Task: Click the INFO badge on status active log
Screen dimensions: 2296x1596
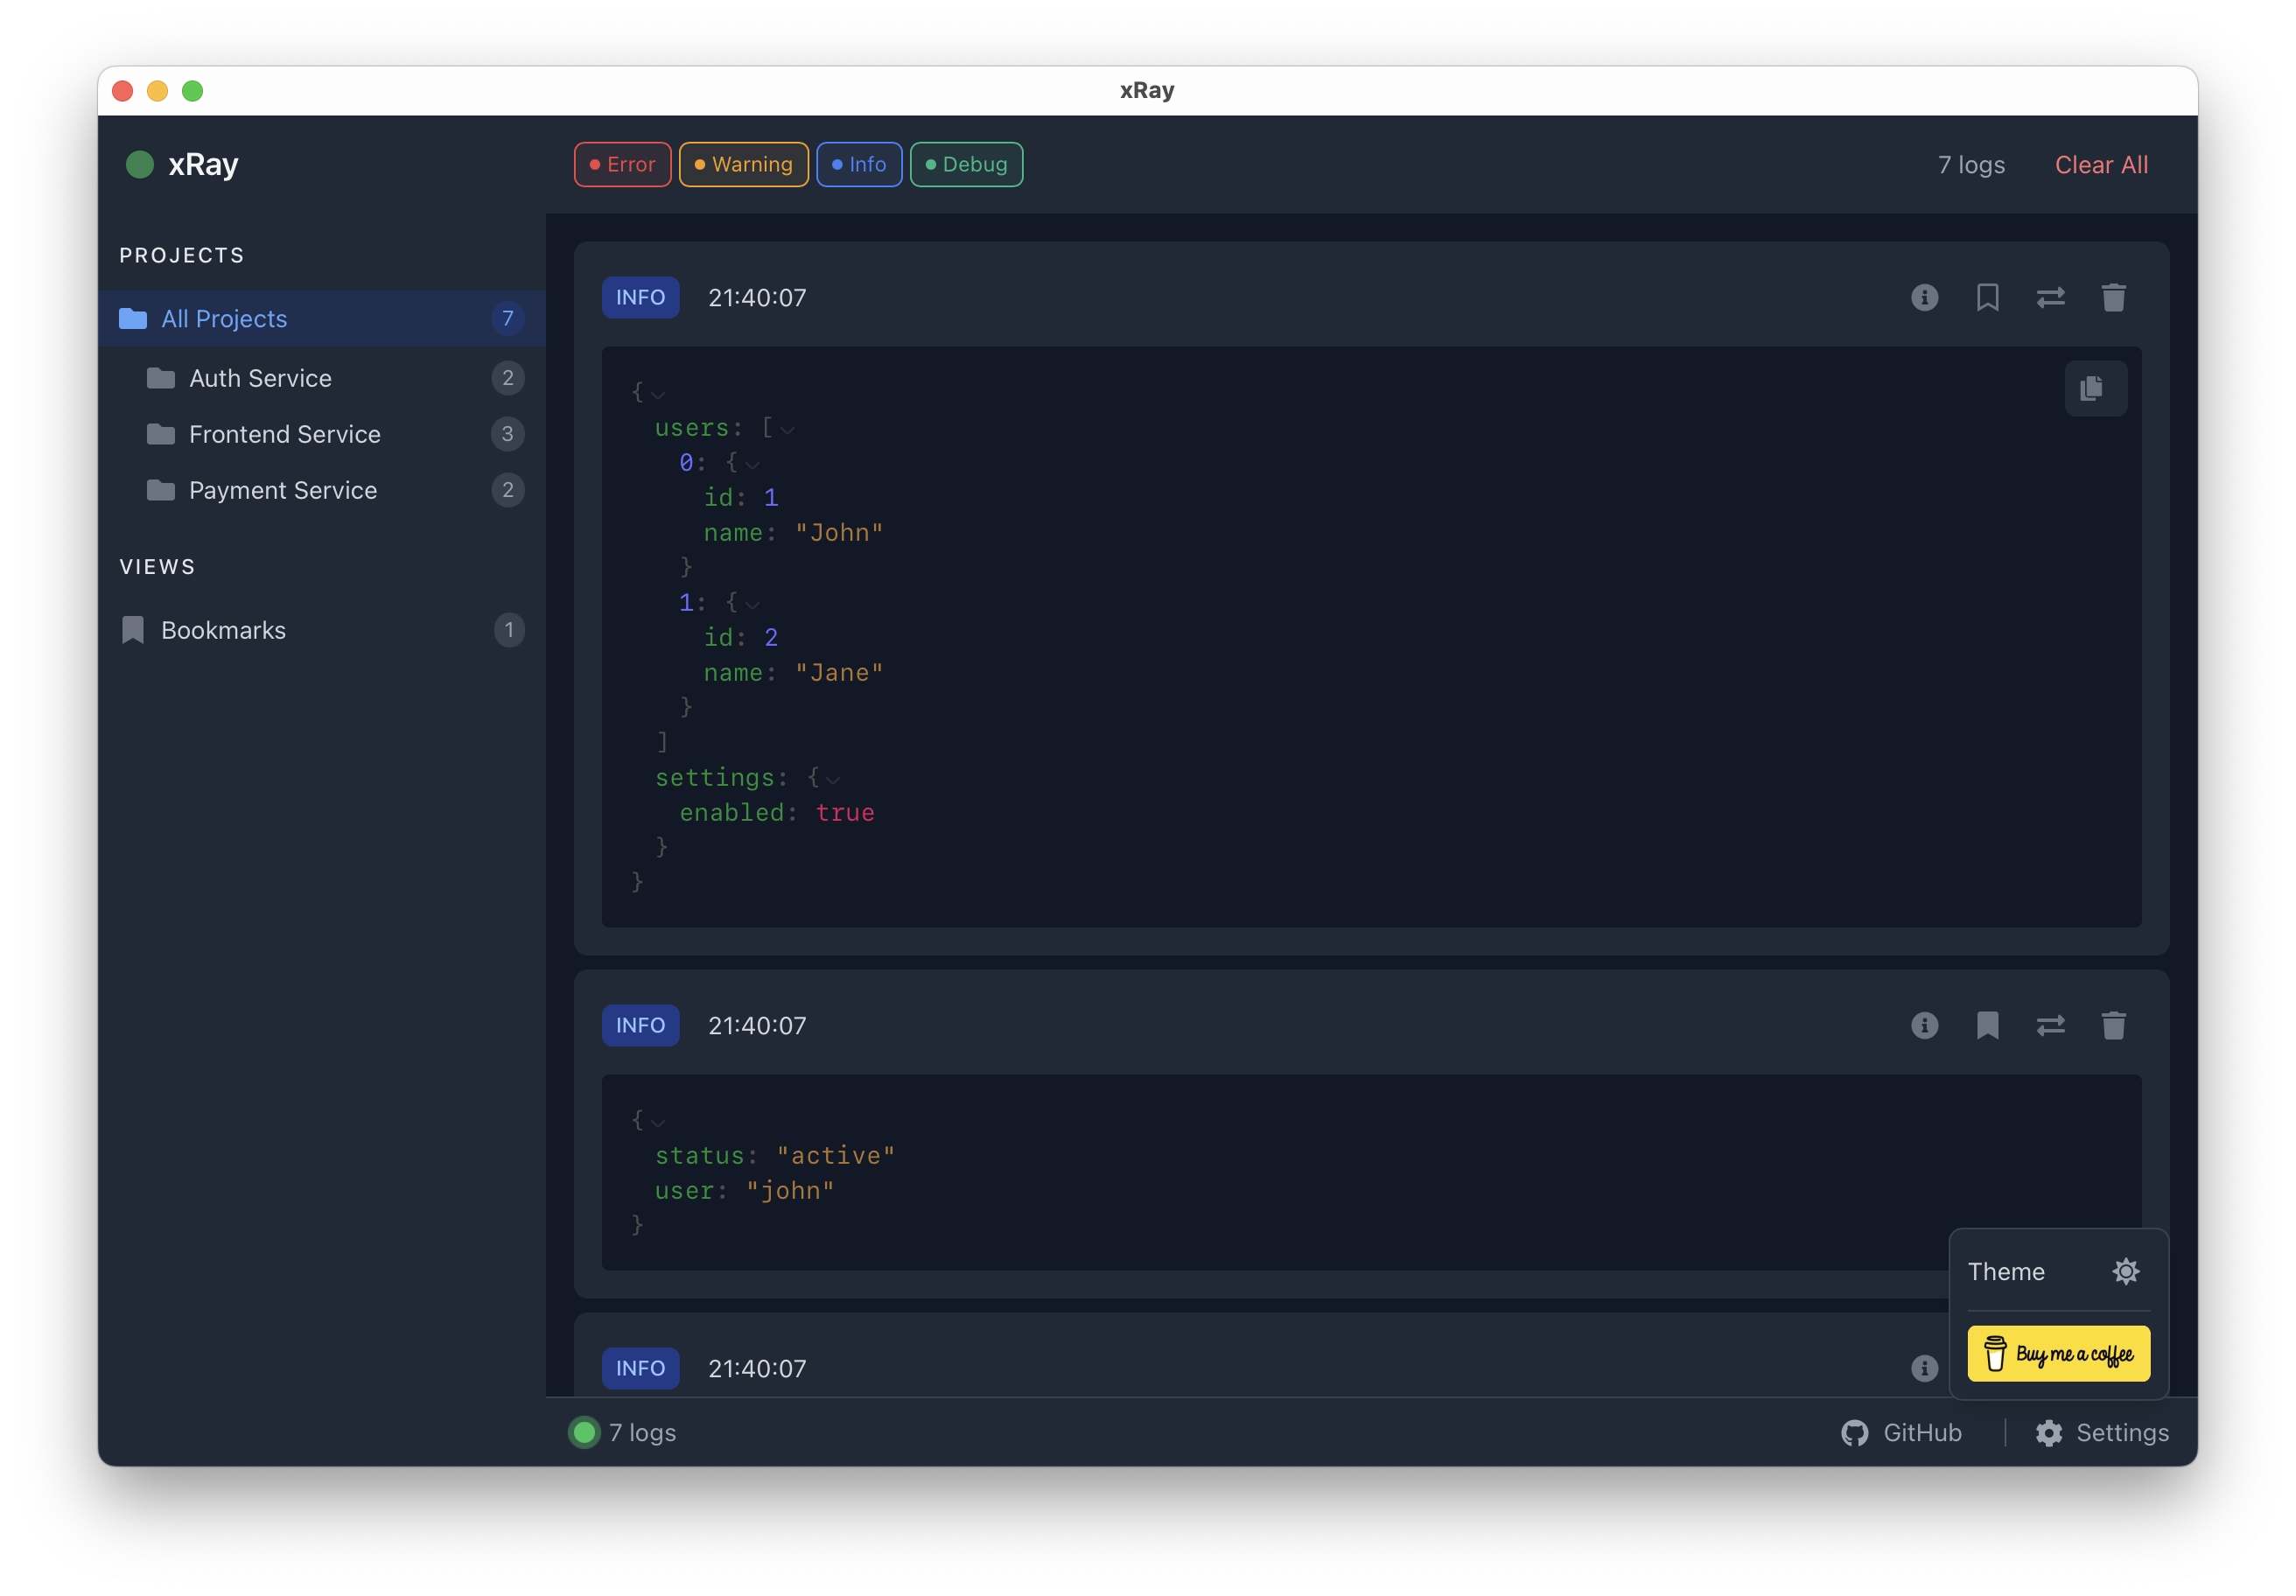Action: point(641,1025)
